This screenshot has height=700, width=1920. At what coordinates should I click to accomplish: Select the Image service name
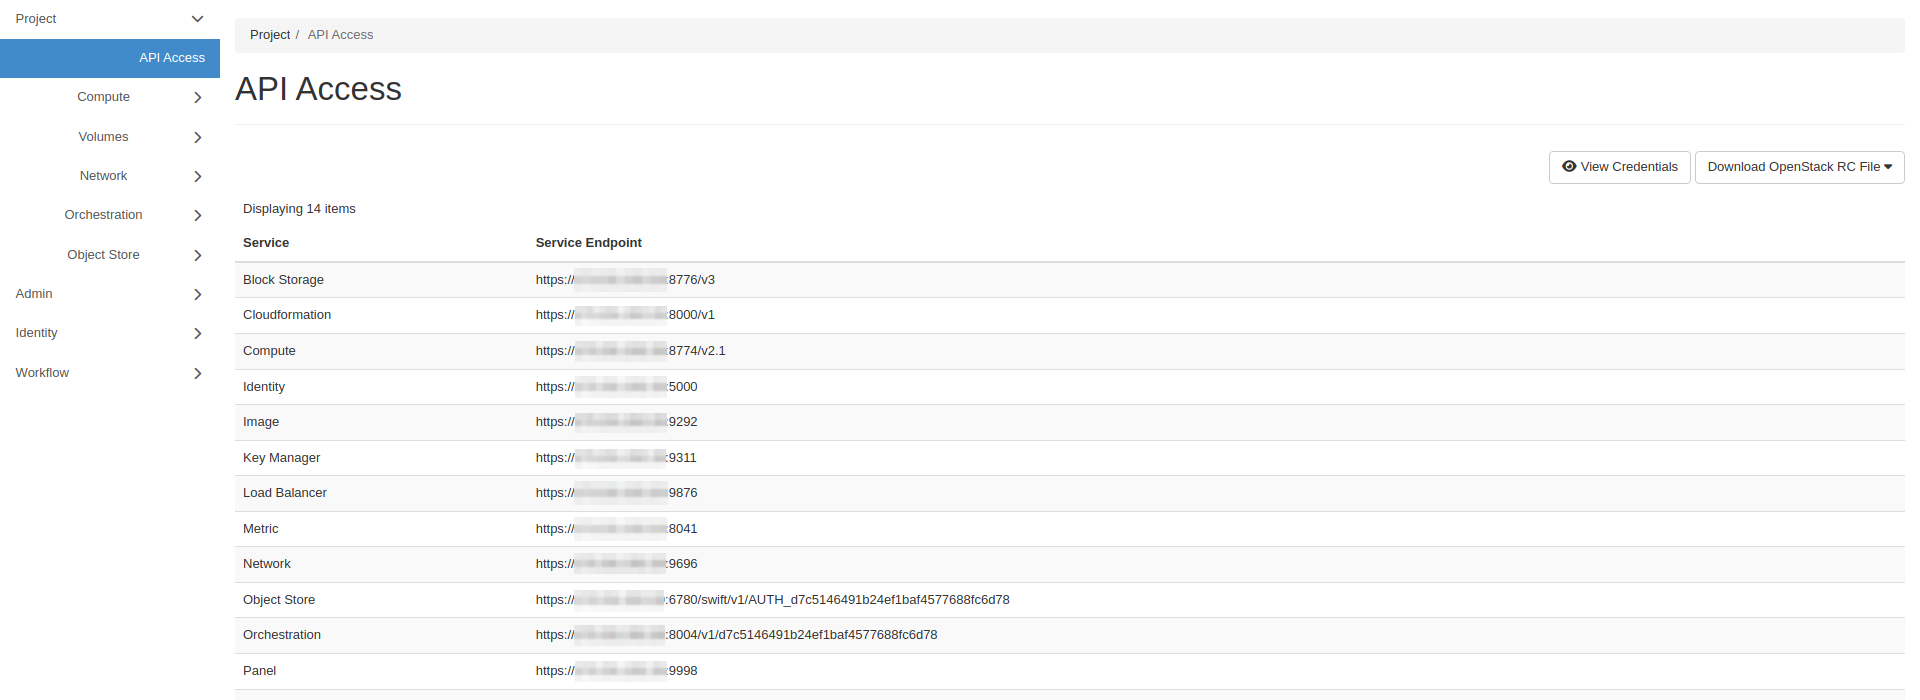point(261,422)
